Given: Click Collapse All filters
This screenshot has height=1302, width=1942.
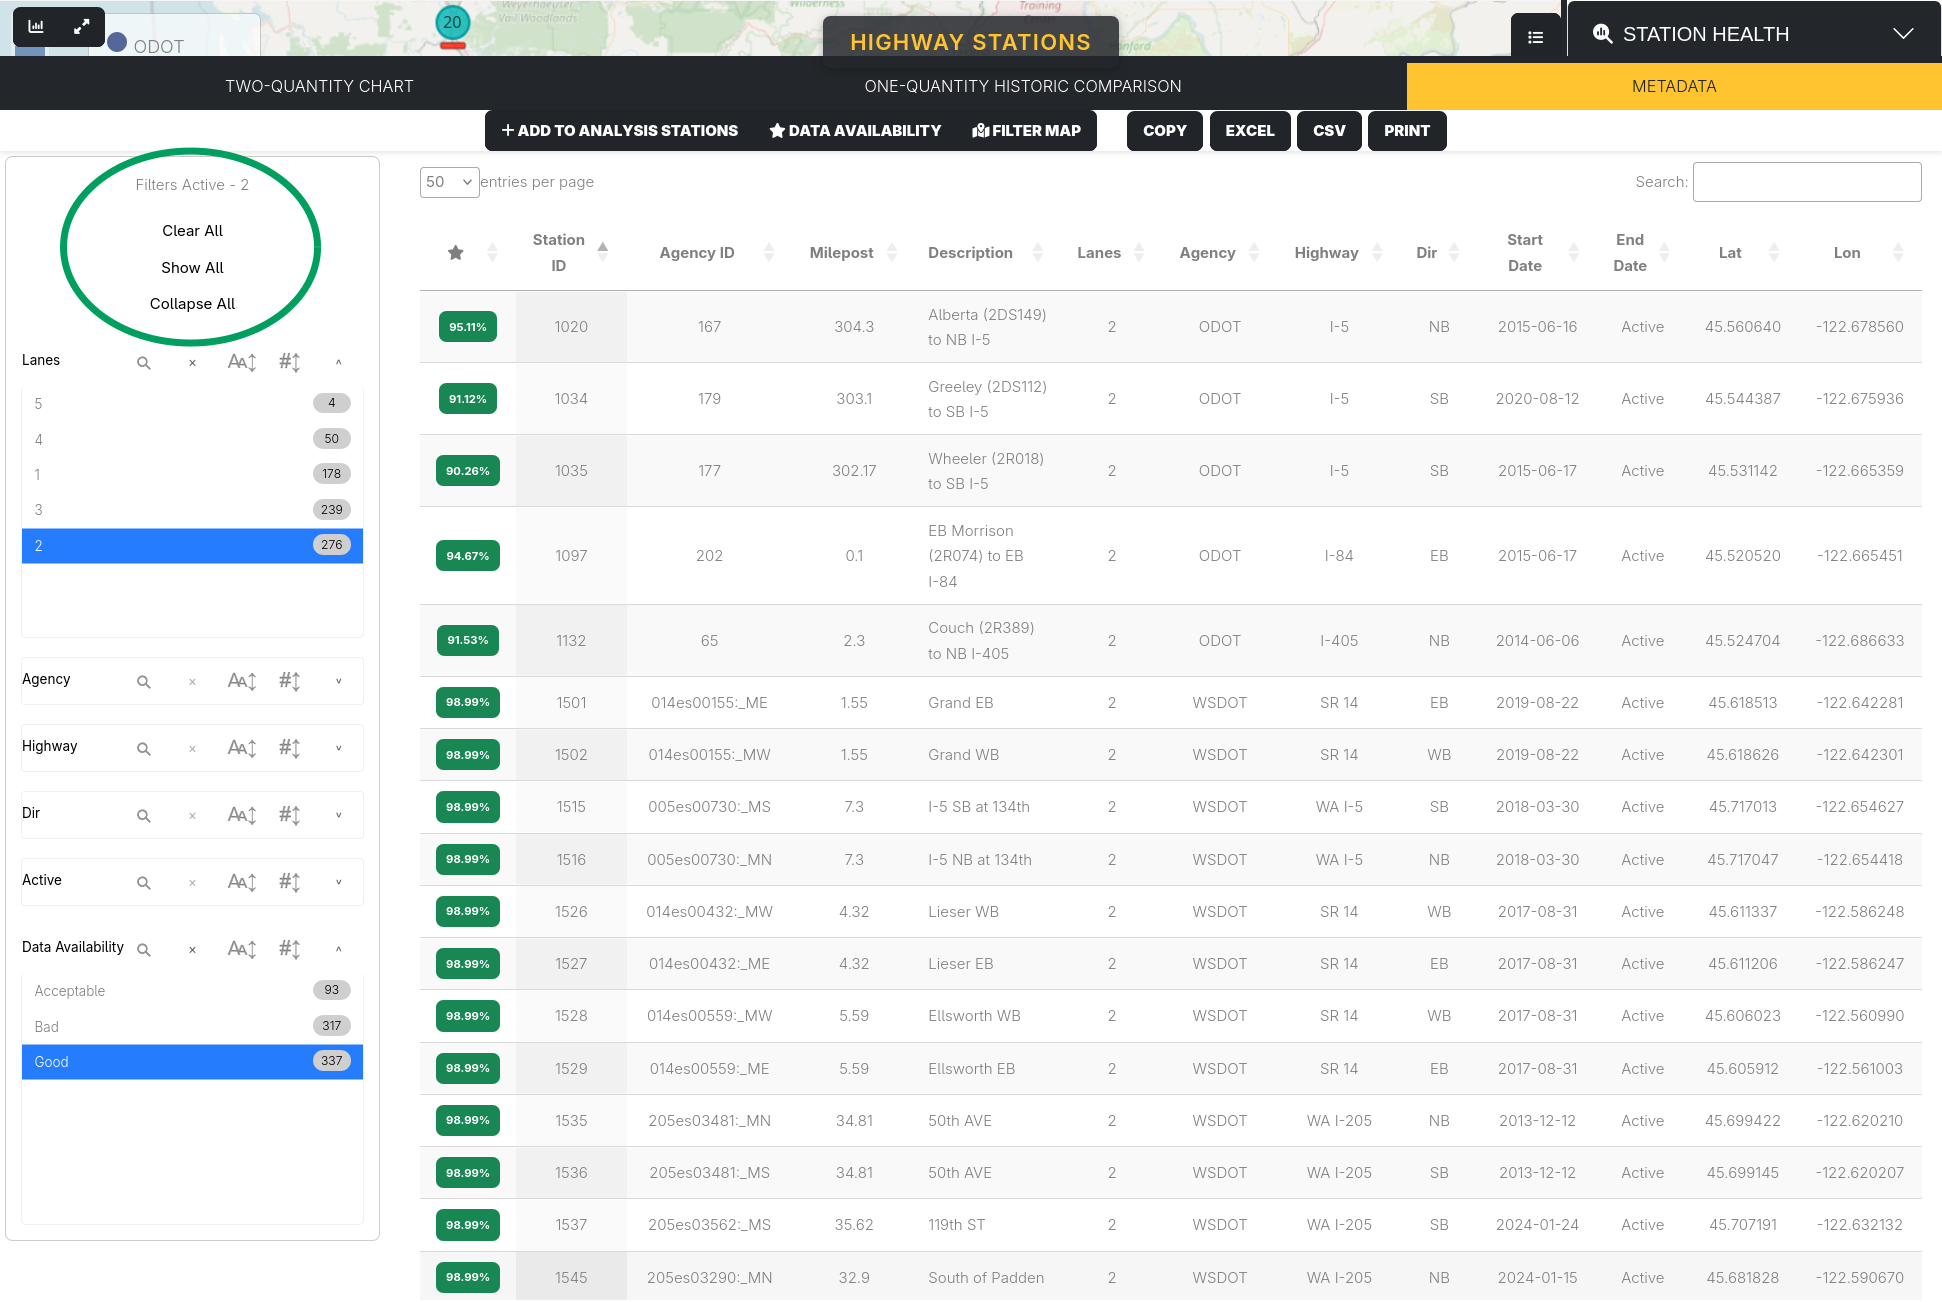Looking at the screenshot, I should click(192, 304).
